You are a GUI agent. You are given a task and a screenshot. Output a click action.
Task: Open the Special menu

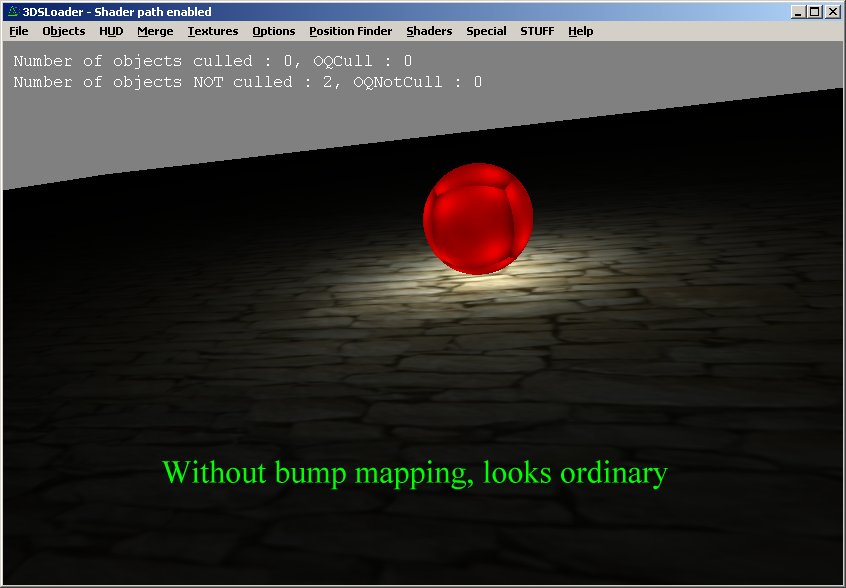pyautogui.click(x=486, y=31)
